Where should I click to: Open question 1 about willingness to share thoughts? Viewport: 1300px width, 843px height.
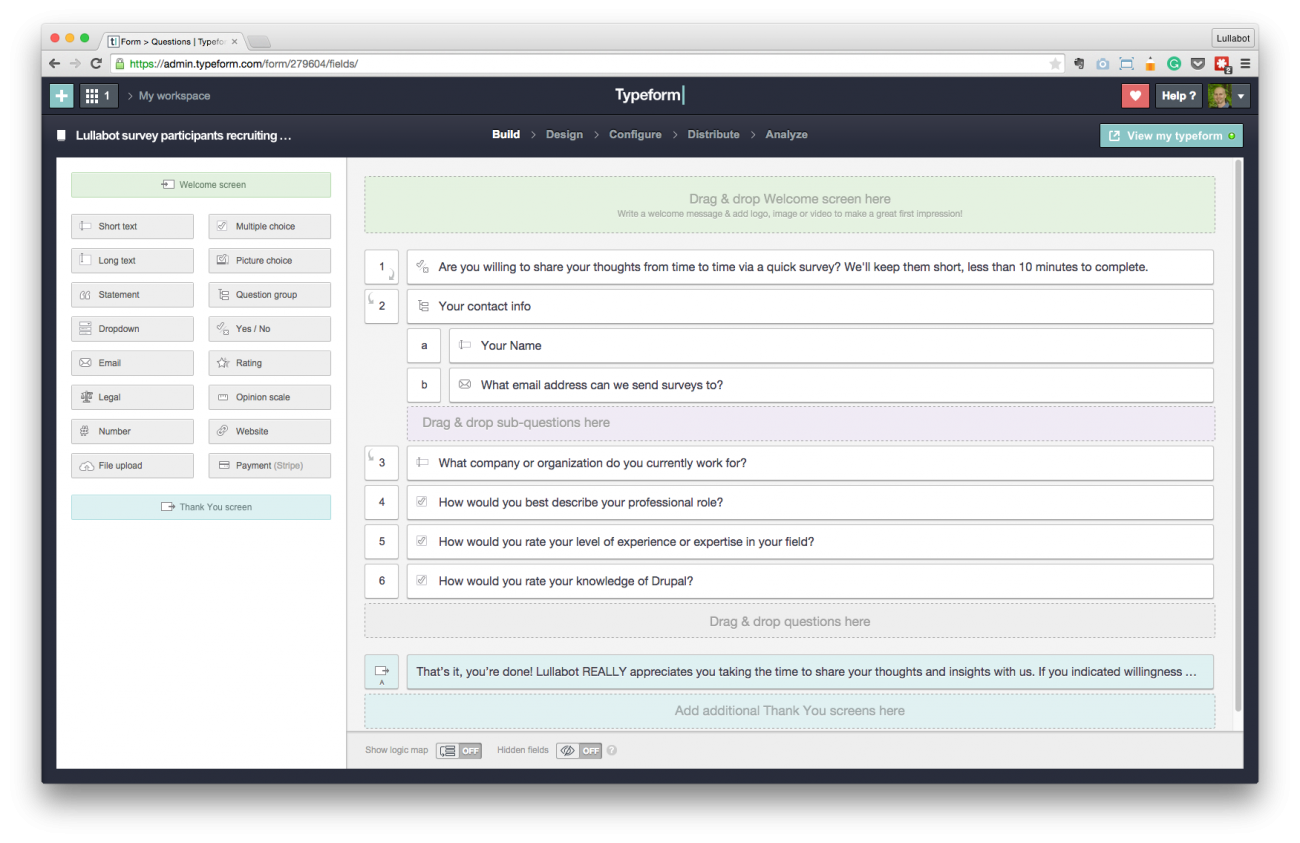pos(810,267)
